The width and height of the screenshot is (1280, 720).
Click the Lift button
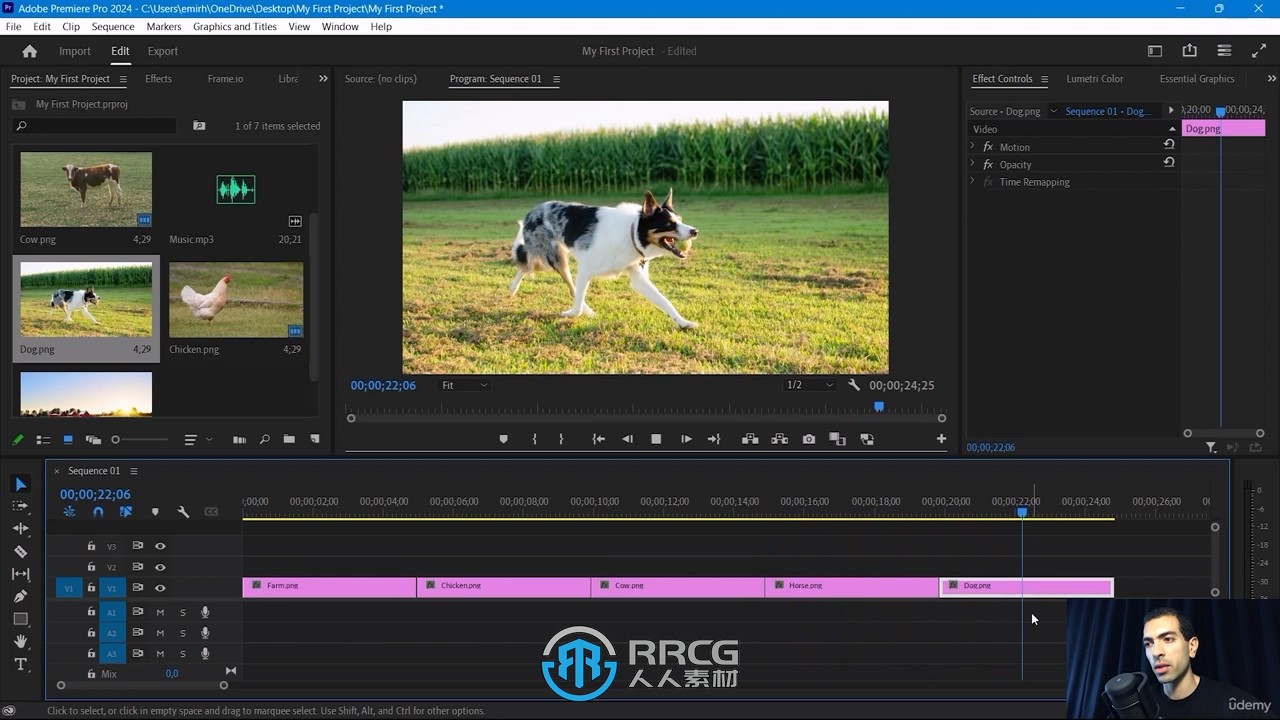[x=749, y=439]
